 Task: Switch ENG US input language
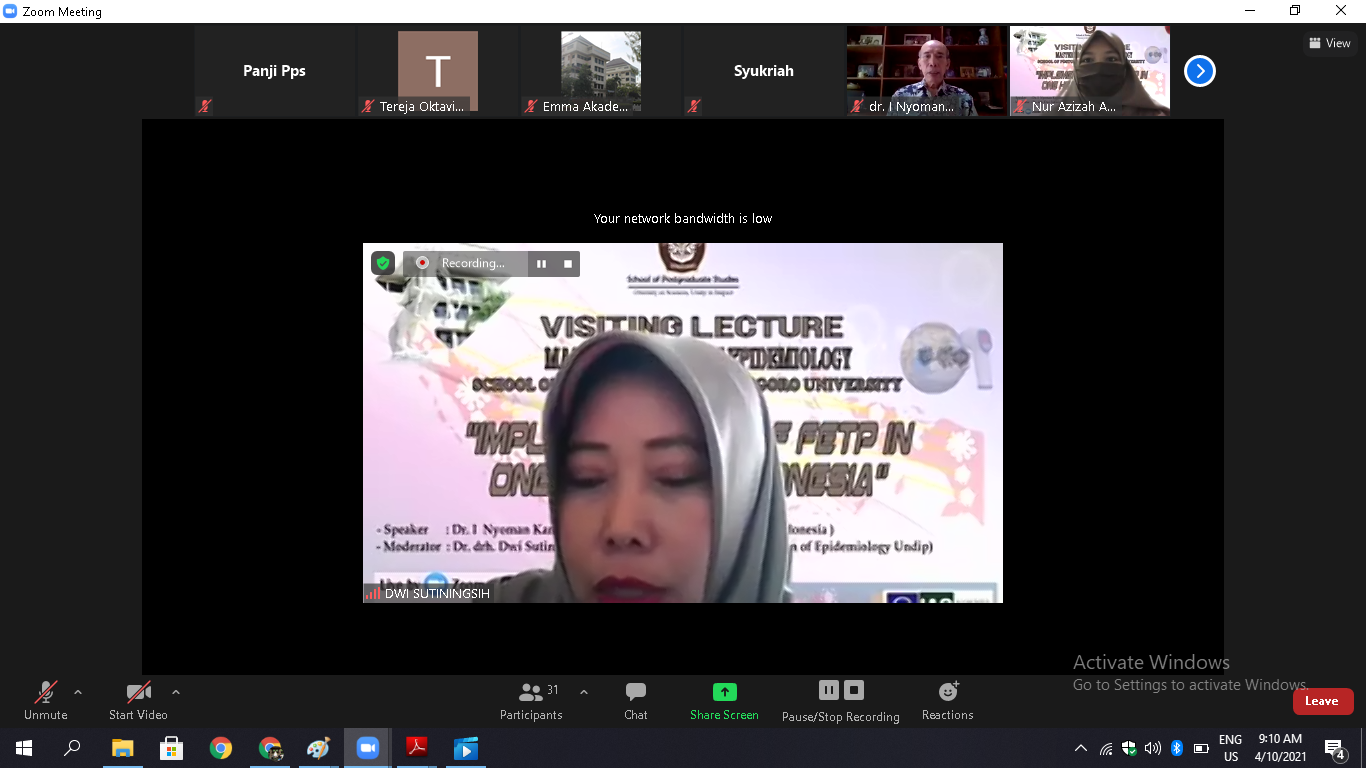[x=1230, y=748]
